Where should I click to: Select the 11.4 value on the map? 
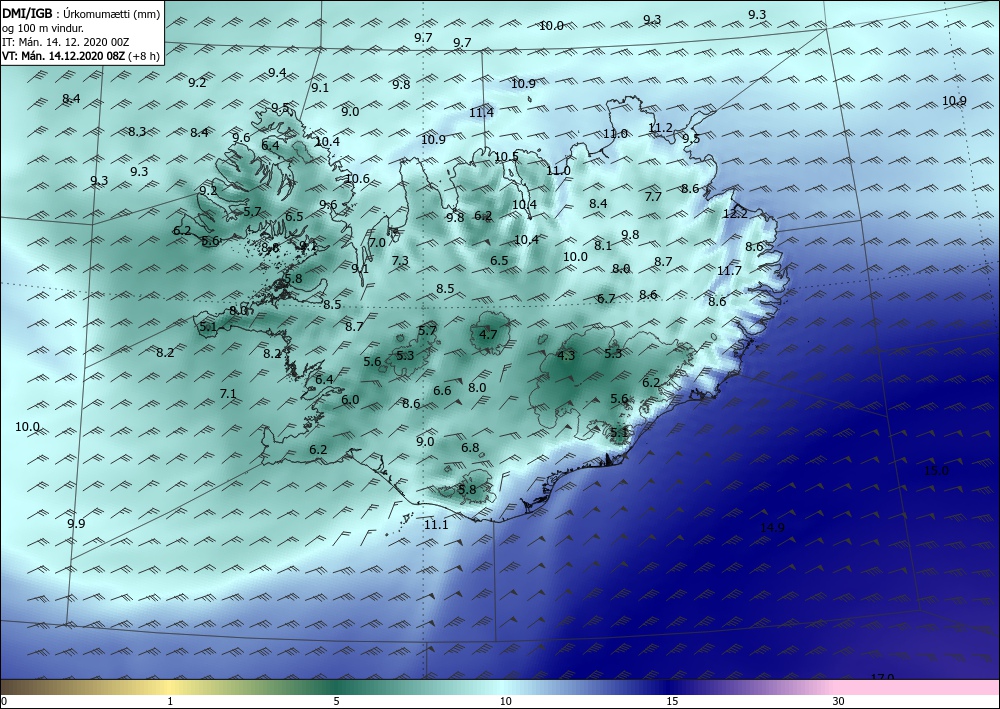(x=482, y=113)
